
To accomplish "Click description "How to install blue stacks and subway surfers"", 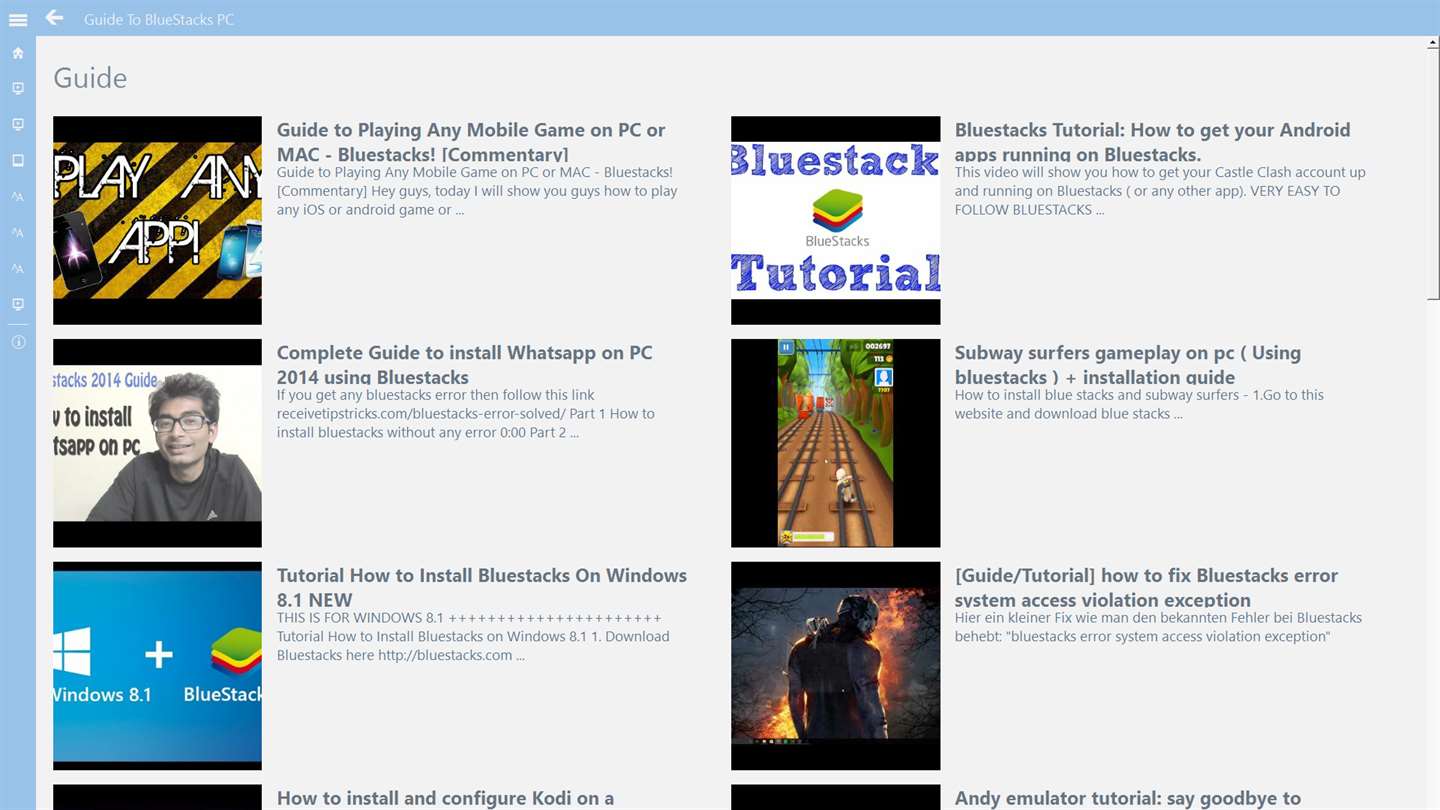I will click(x=1139, y=404).
